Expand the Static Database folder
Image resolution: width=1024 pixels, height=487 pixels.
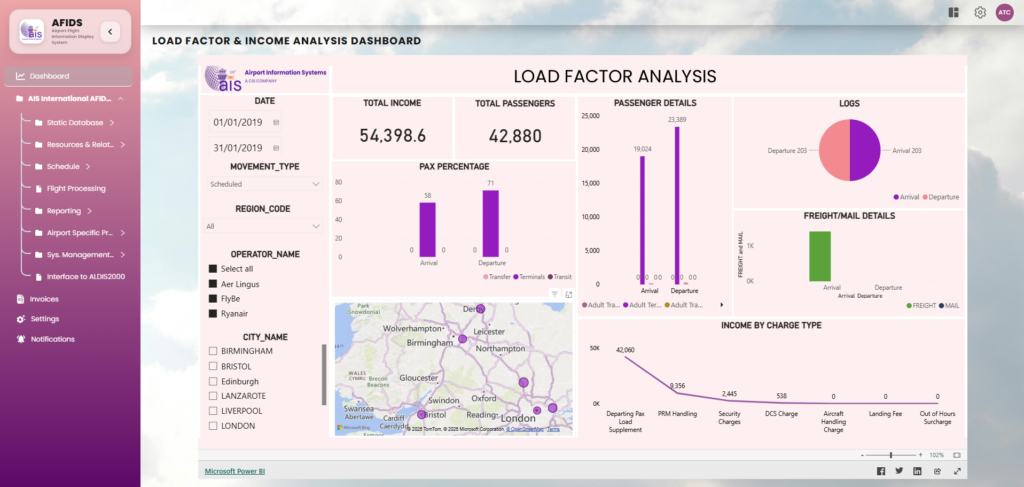pyautogui.click(x=75, y=123)
